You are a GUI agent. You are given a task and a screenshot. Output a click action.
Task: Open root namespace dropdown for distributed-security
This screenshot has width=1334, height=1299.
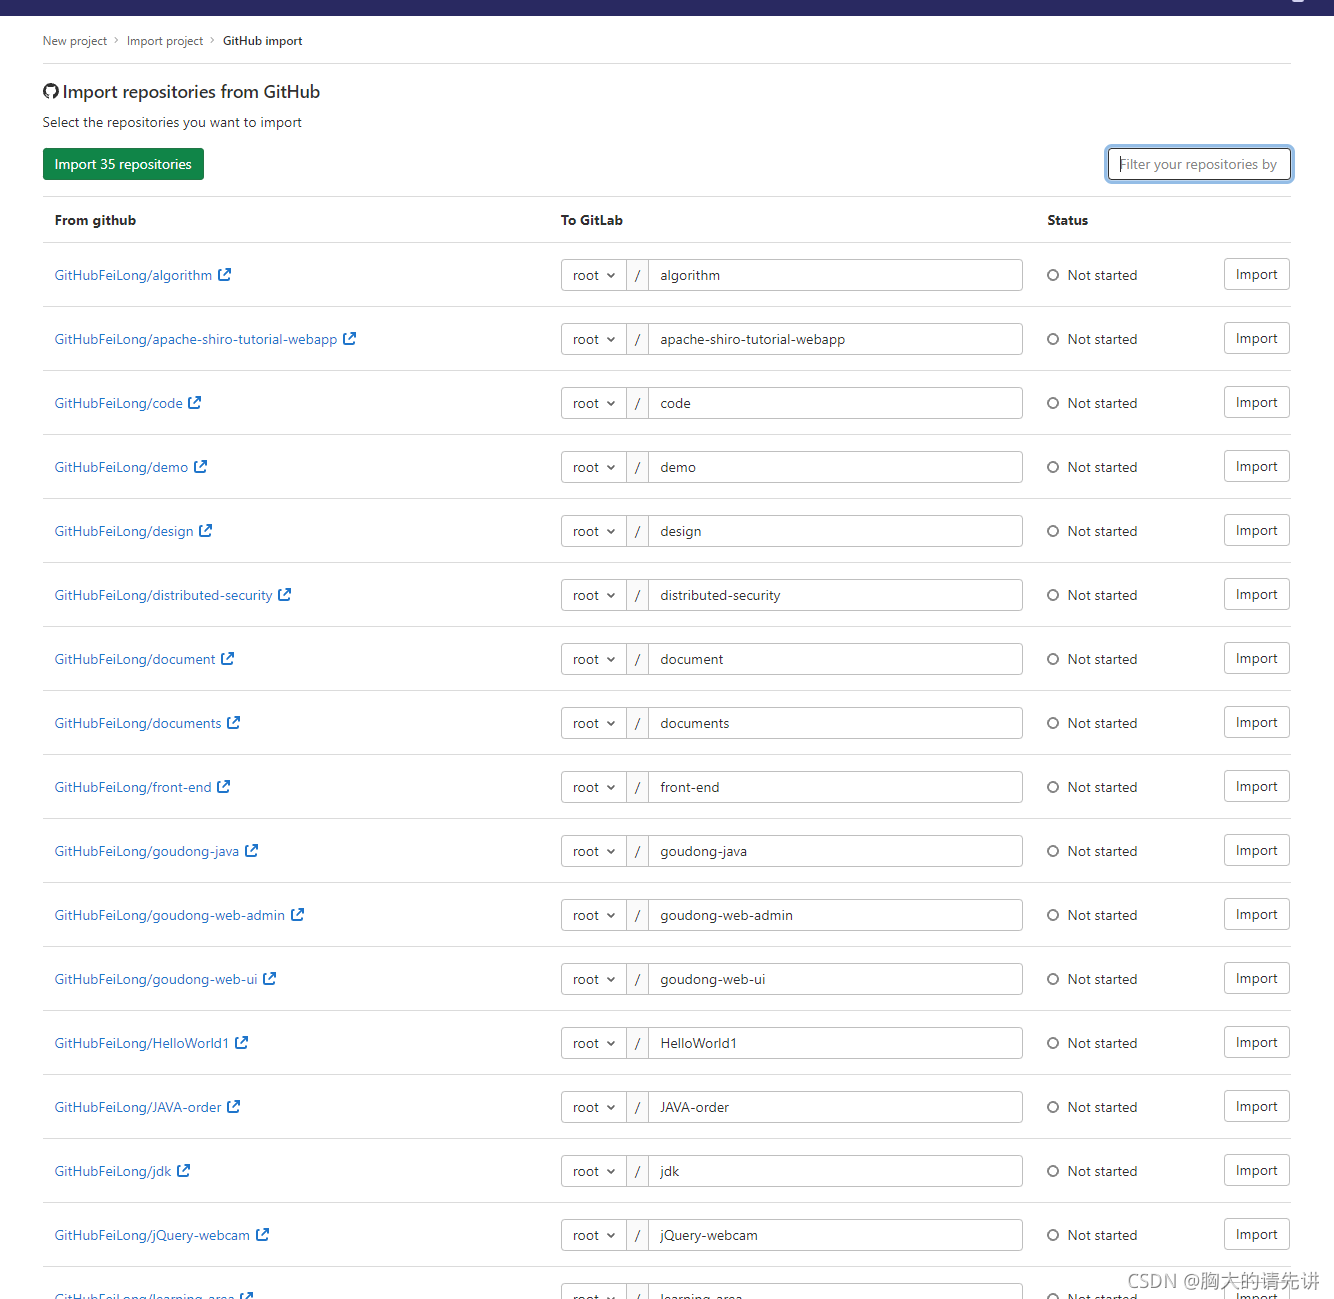[x=594, y=595]
